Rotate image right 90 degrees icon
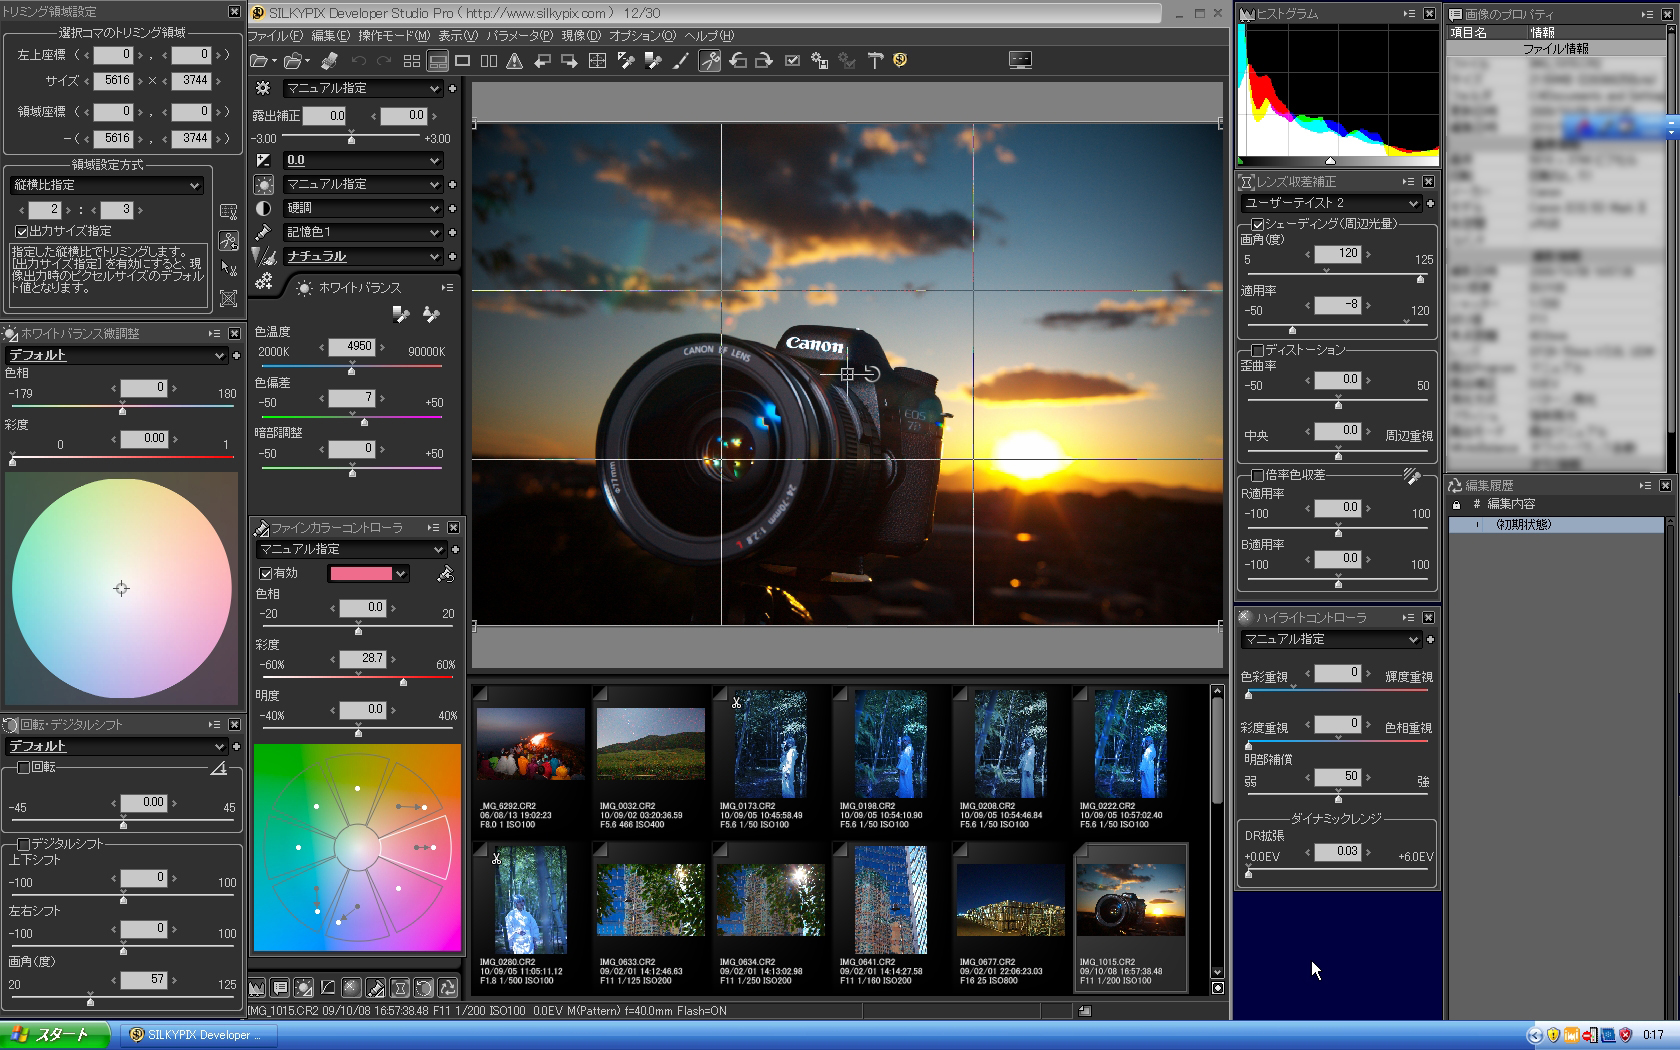The width and height of the screenshot is (1680, 1050). pos(763,61)
